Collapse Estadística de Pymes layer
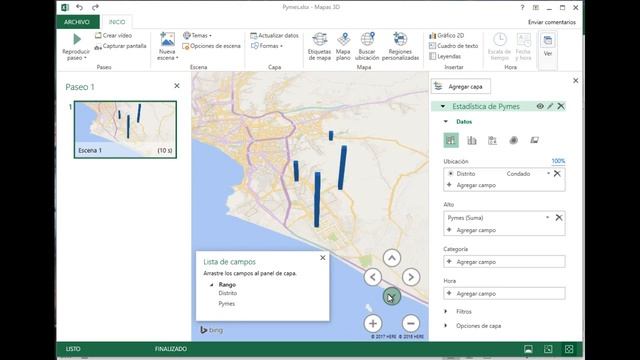 click(443, 107)
